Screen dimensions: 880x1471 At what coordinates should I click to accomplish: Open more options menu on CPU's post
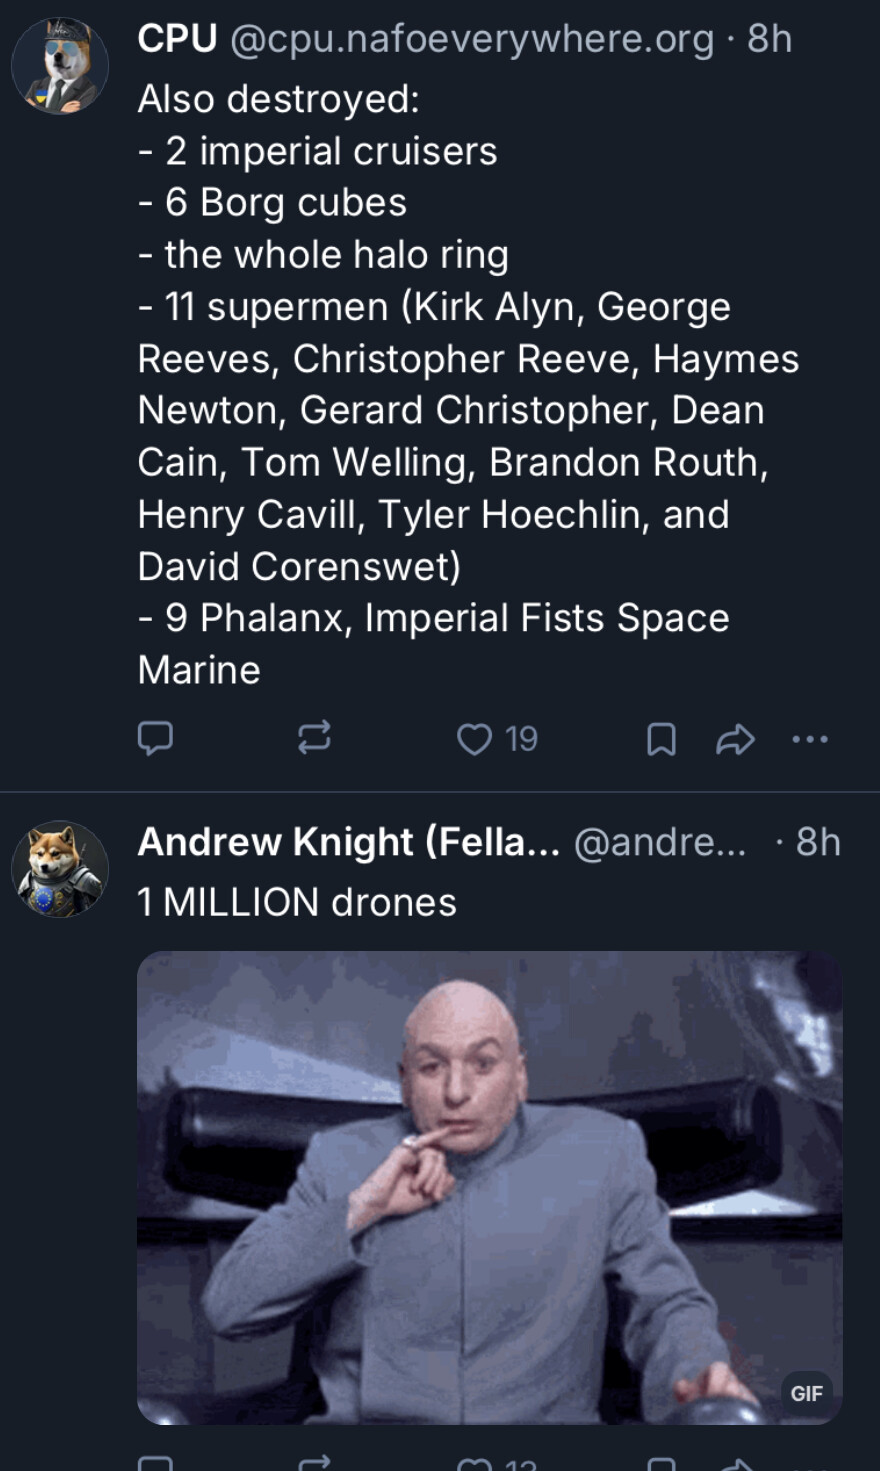point(809,740)
